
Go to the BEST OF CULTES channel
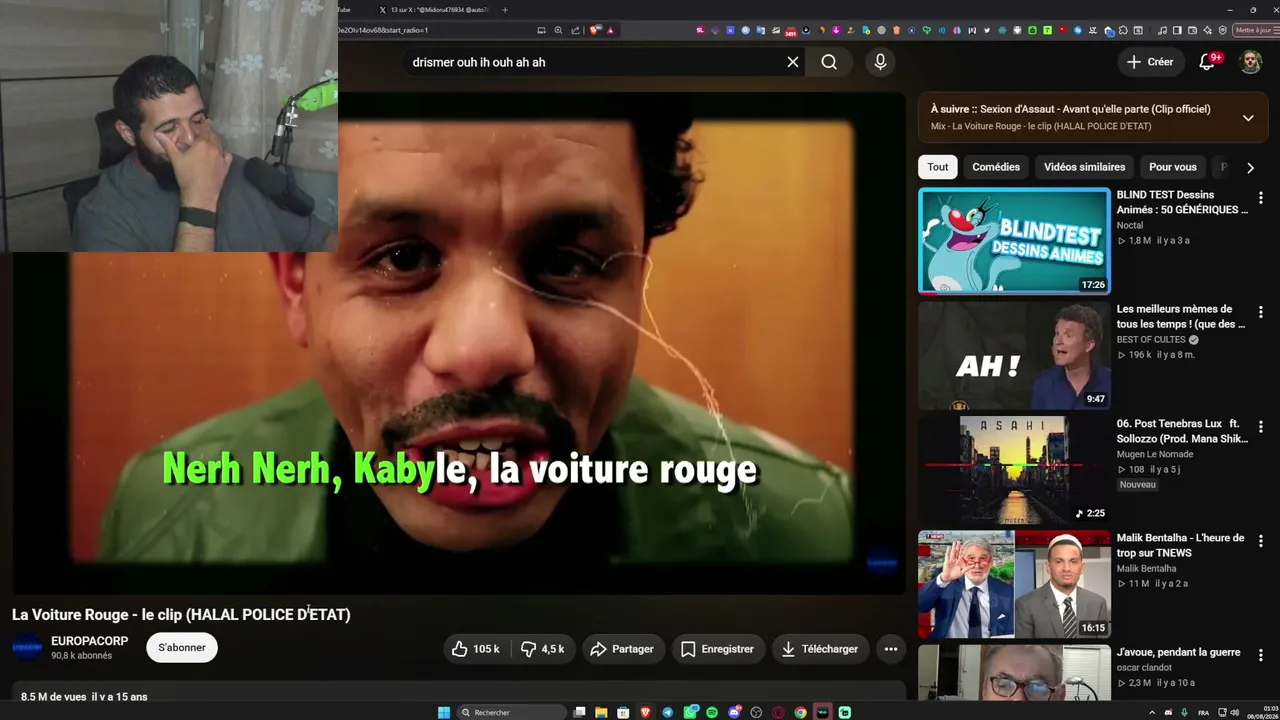coord(1151,339)
